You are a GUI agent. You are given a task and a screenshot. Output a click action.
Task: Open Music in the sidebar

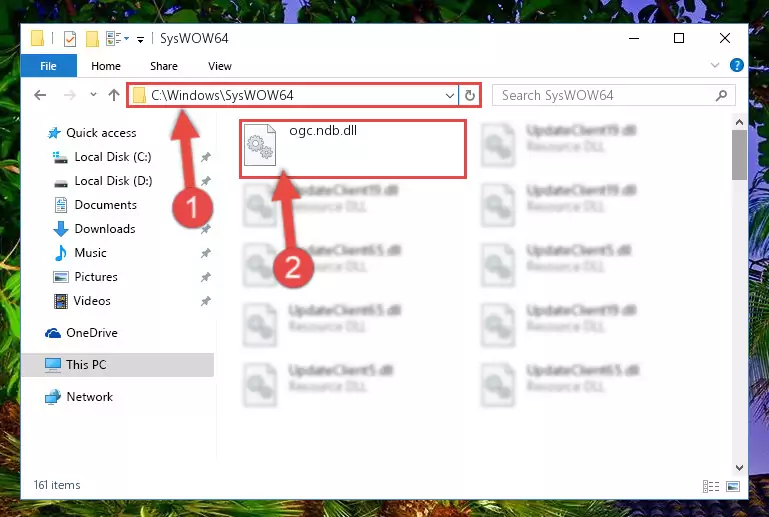tap(90, 253)
